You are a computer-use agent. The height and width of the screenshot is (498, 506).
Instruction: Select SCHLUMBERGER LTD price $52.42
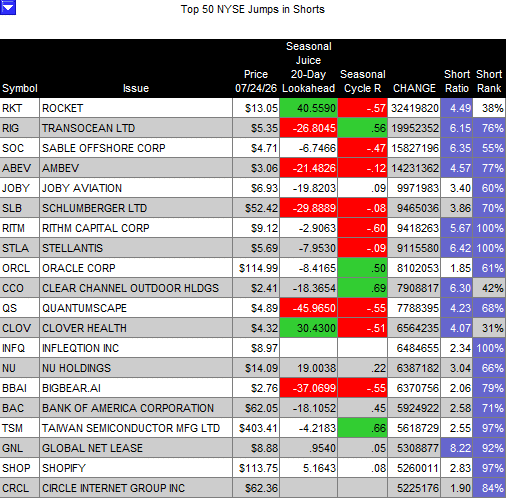point(256,208)
